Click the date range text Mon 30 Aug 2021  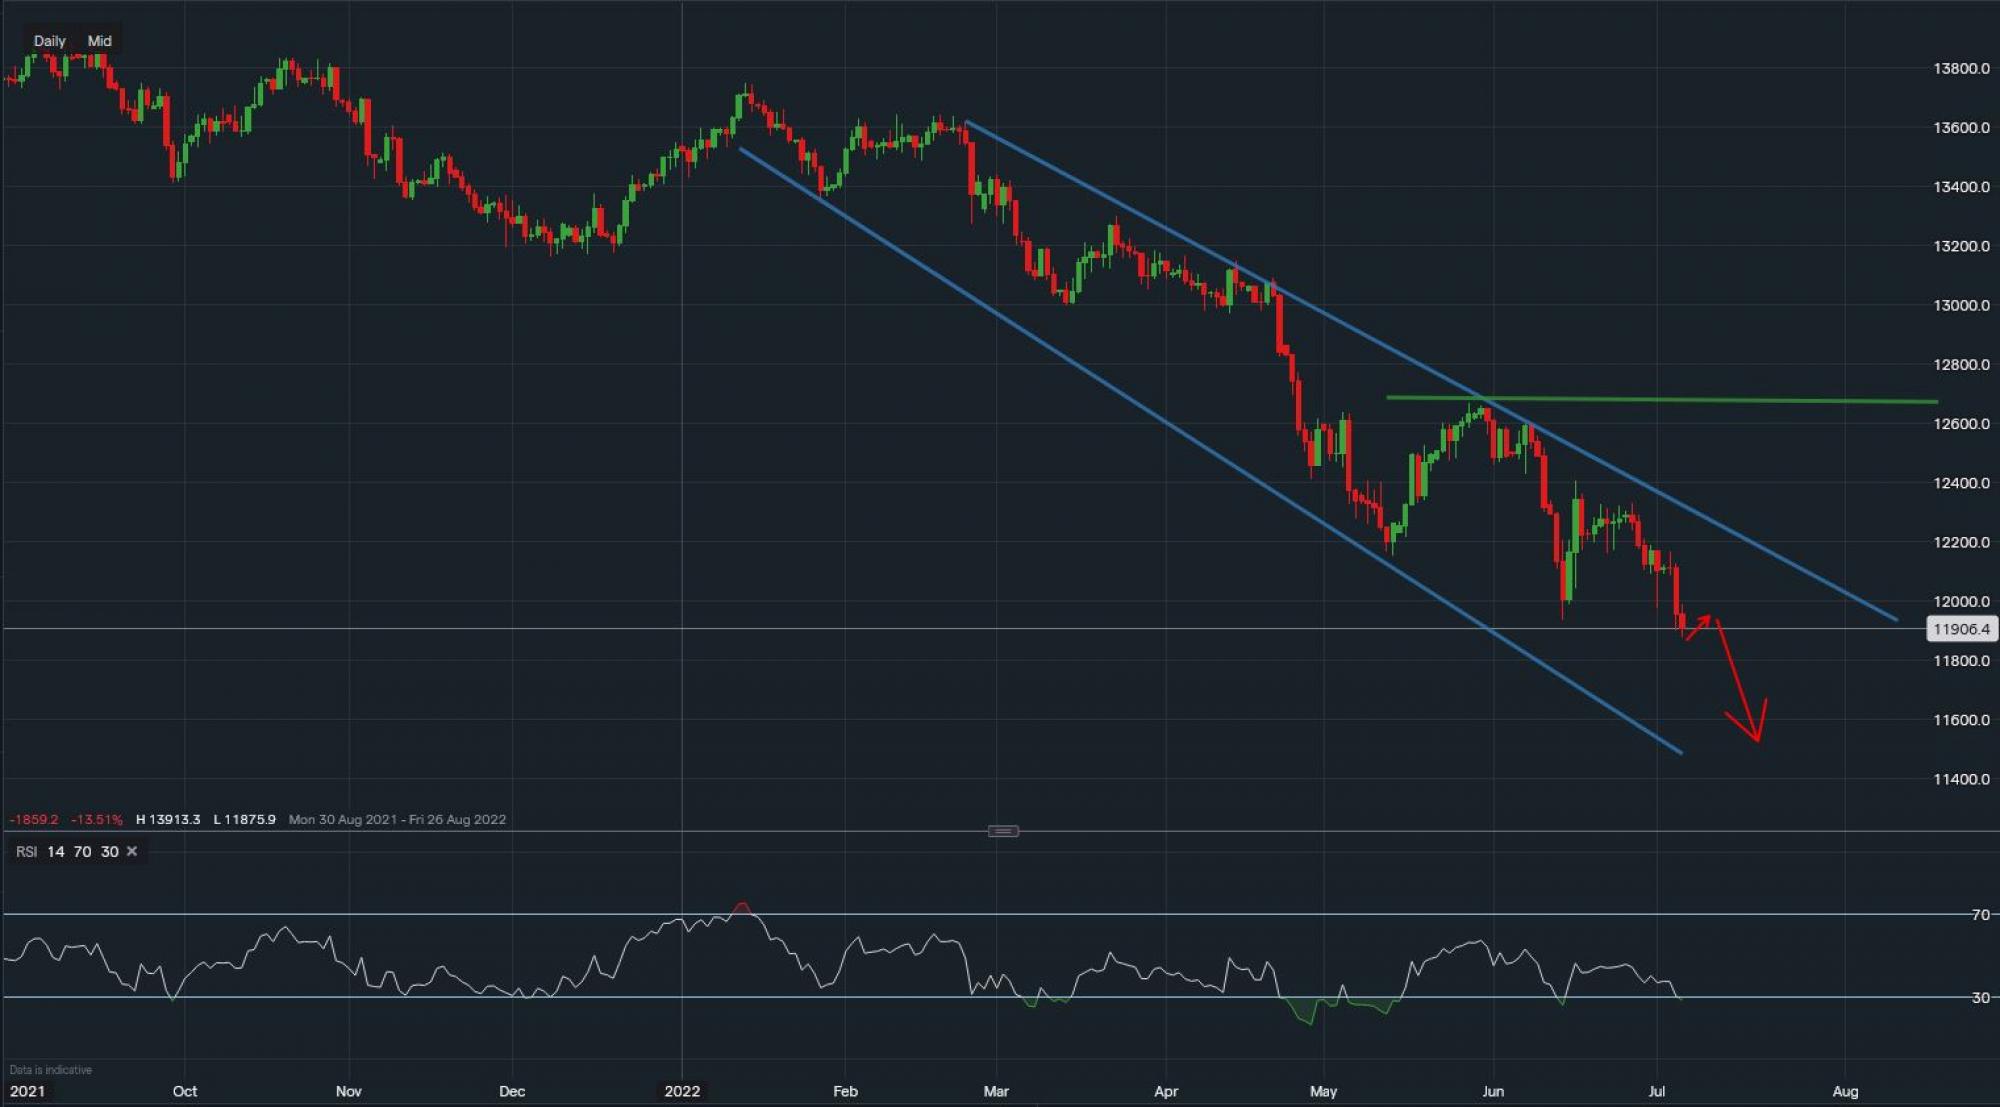(342, 819)
